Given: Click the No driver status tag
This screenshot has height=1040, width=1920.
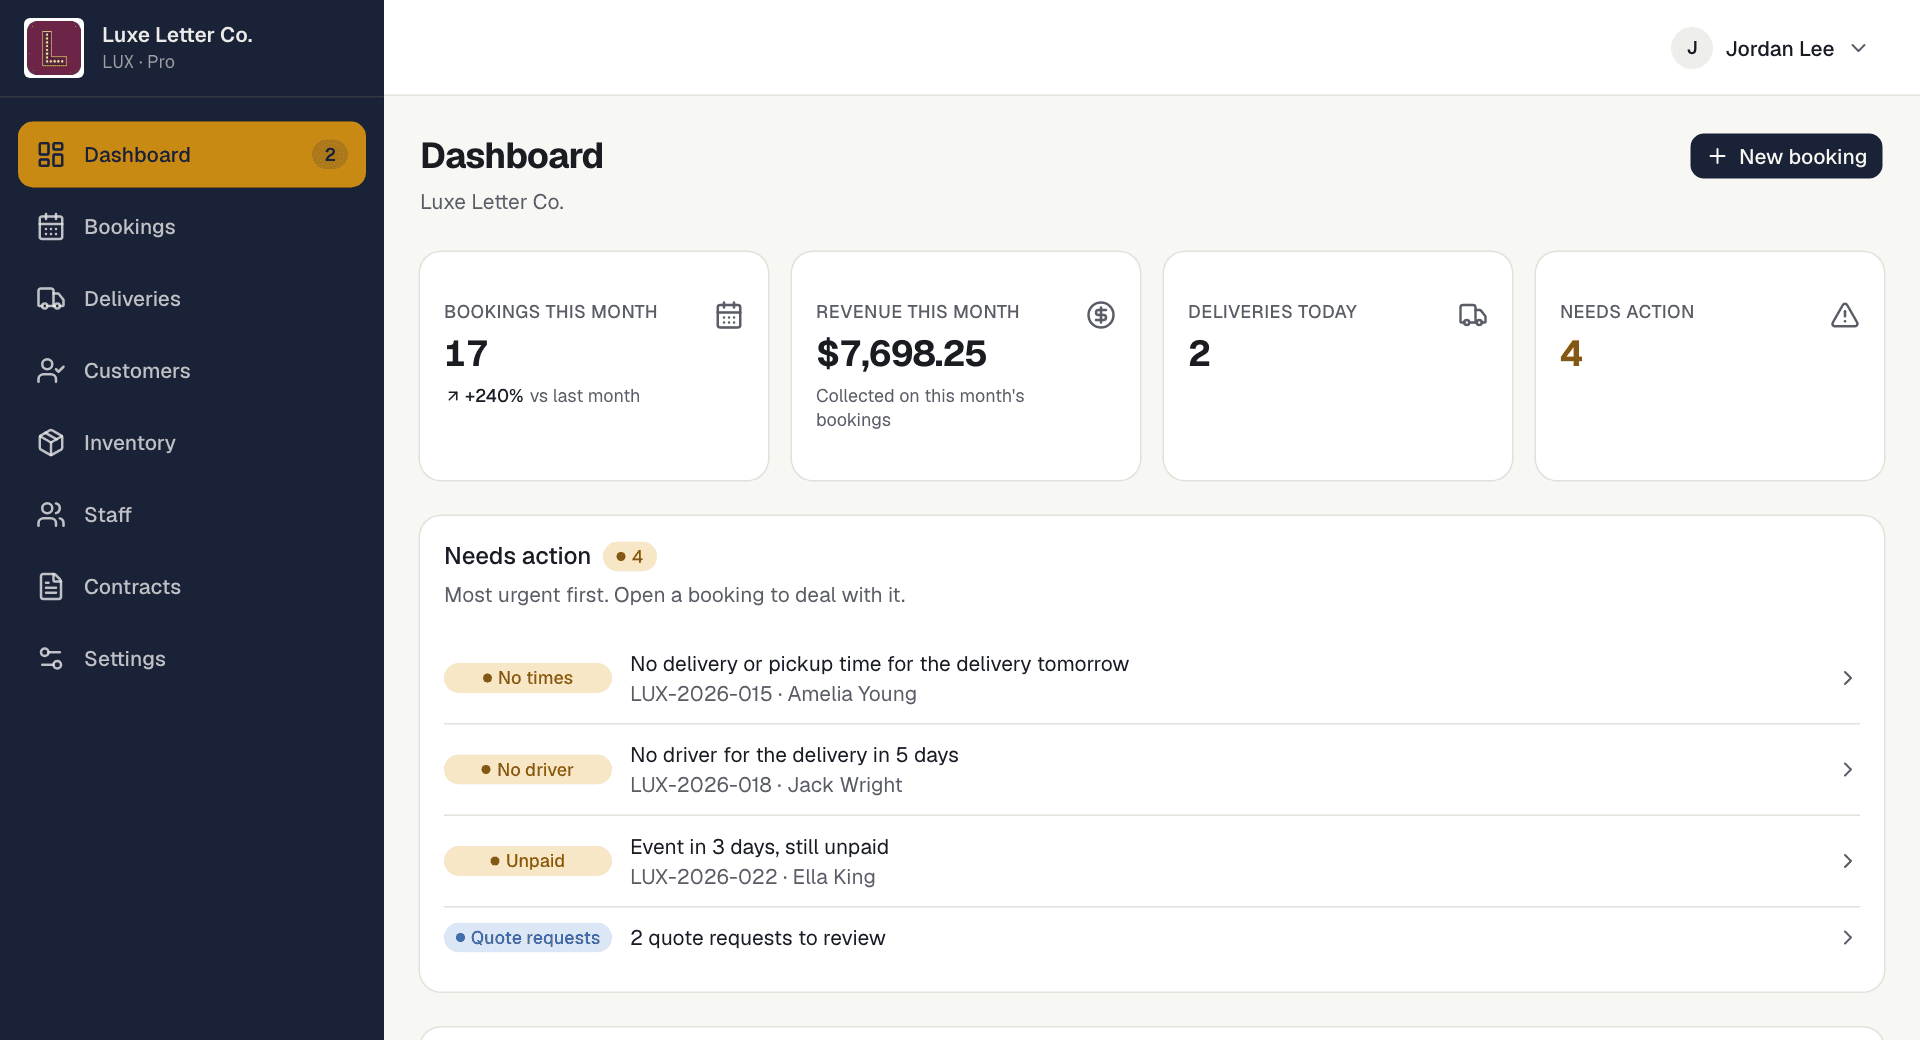Looking at the screenshot, I should (528, 770).
